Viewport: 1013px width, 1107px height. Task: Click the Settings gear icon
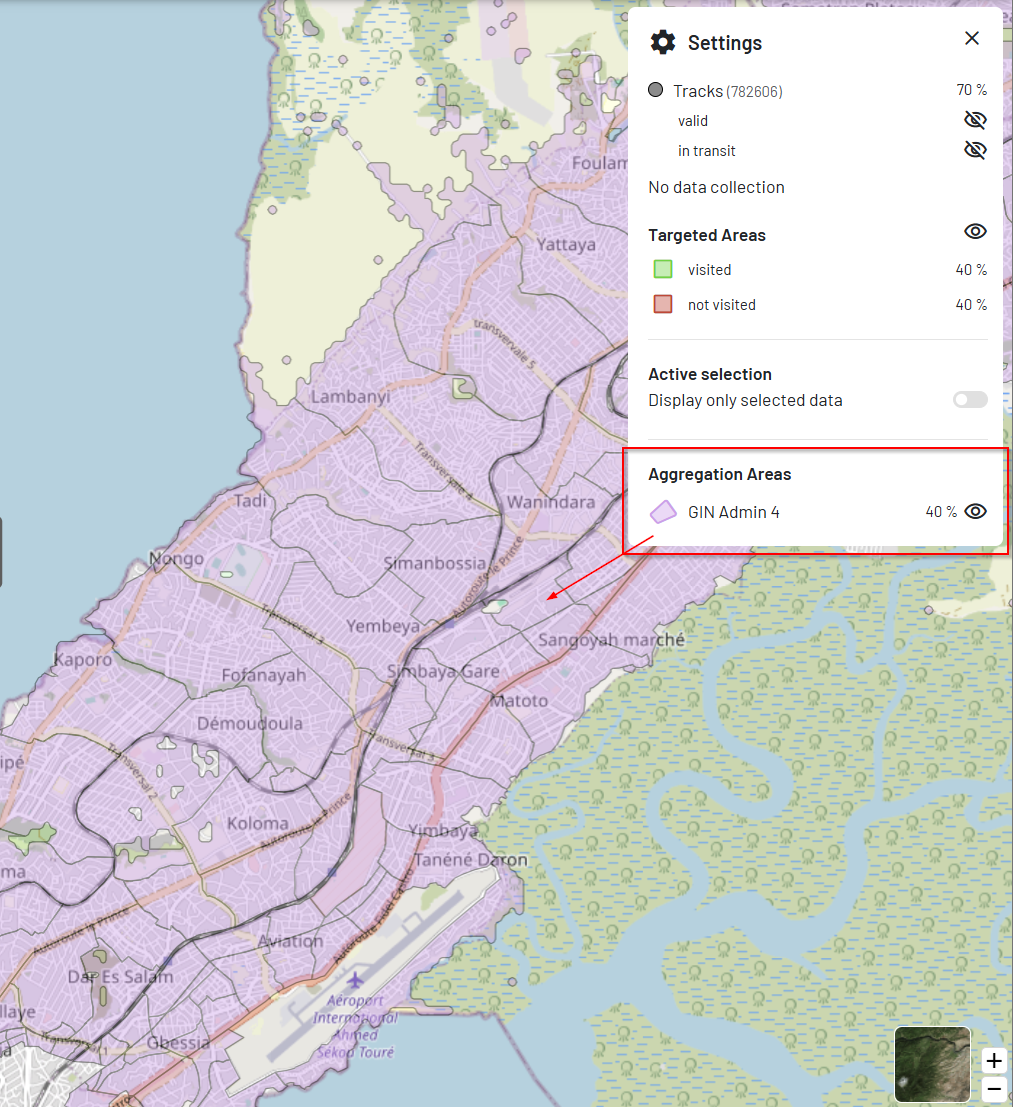coord(662,42)
